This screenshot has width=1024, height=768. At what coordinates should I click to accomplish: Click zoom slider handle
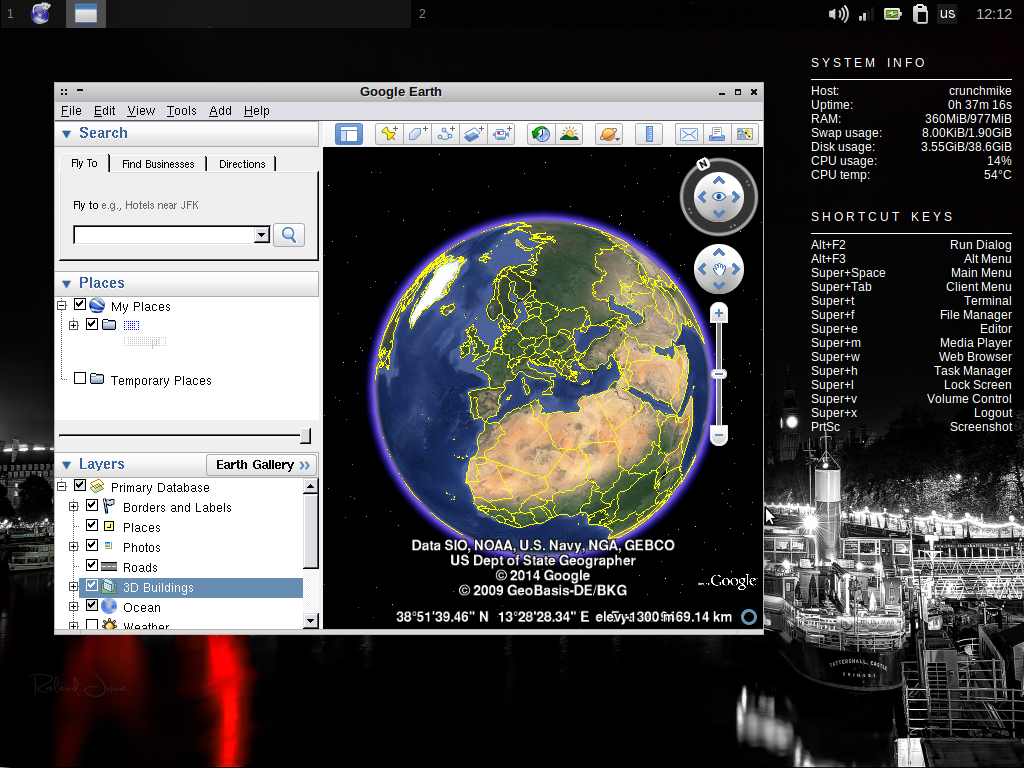[x=718, y=374]
